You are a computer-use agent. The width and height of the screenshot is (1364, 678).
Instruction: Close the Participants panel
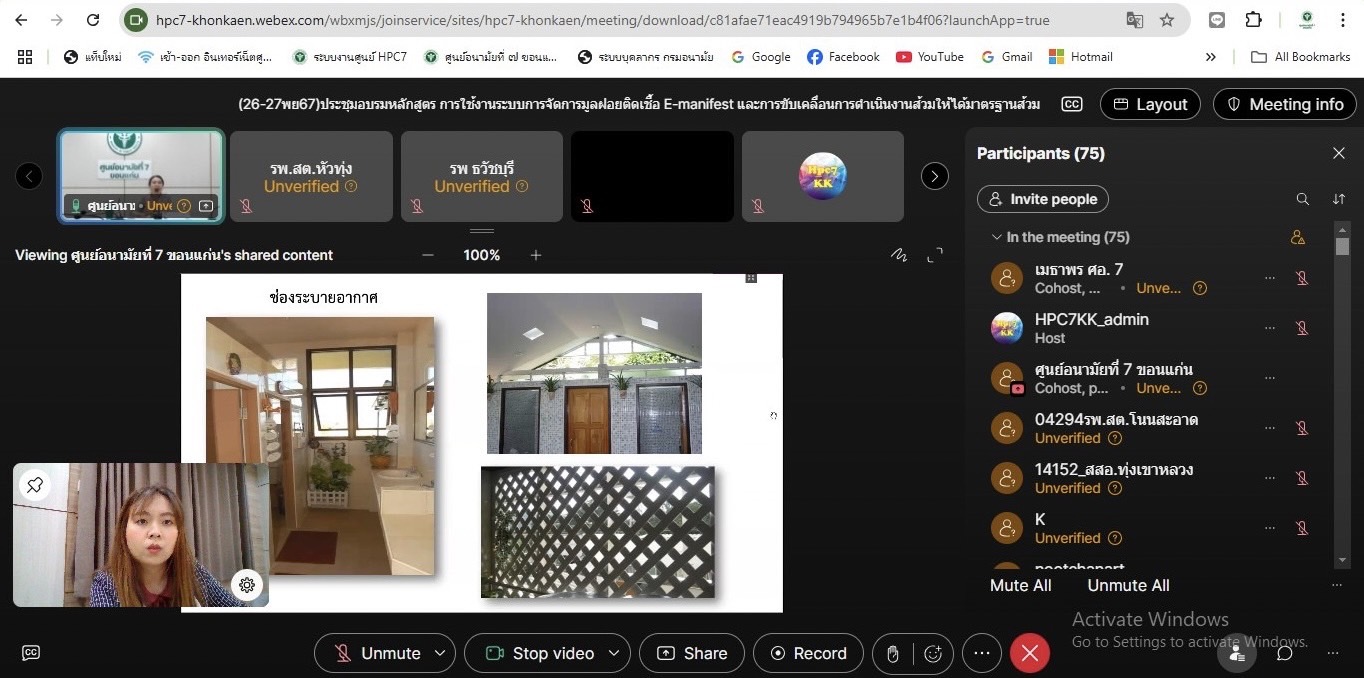pos(1339,153)
